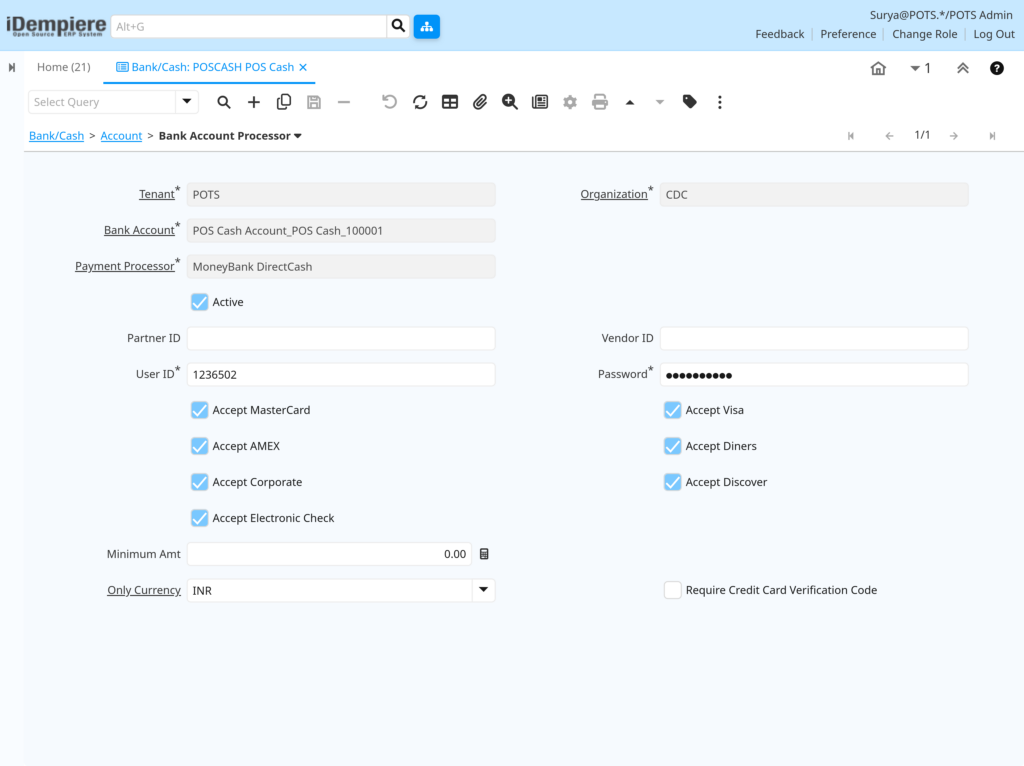Go to first record navigation button
This screenshot has height=766, width=1024.
point(850,136)
